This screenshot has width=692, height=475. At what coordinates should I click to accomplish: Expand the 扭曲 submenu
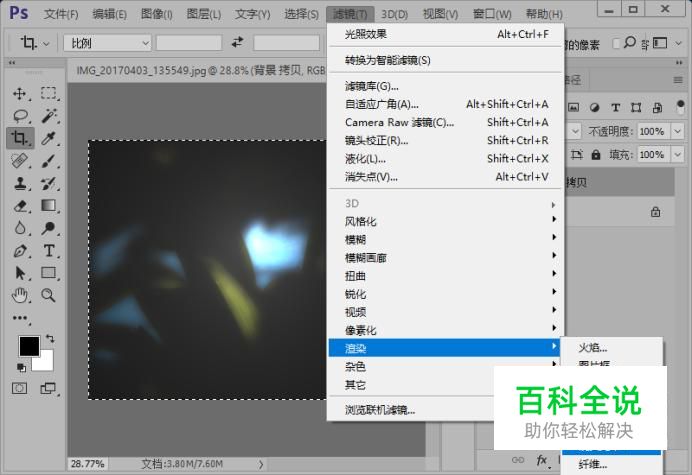click(x=446, y=276)
